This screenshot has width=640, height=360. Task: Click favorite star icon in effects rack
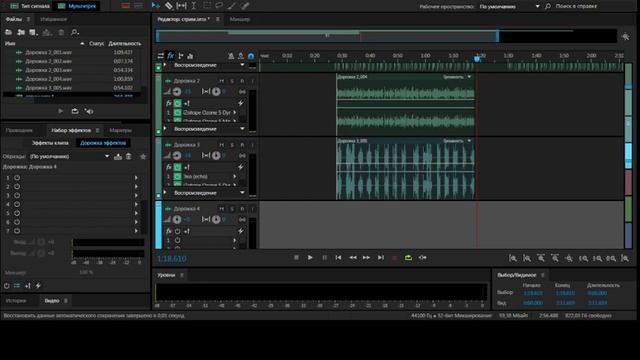click(143, 157)
